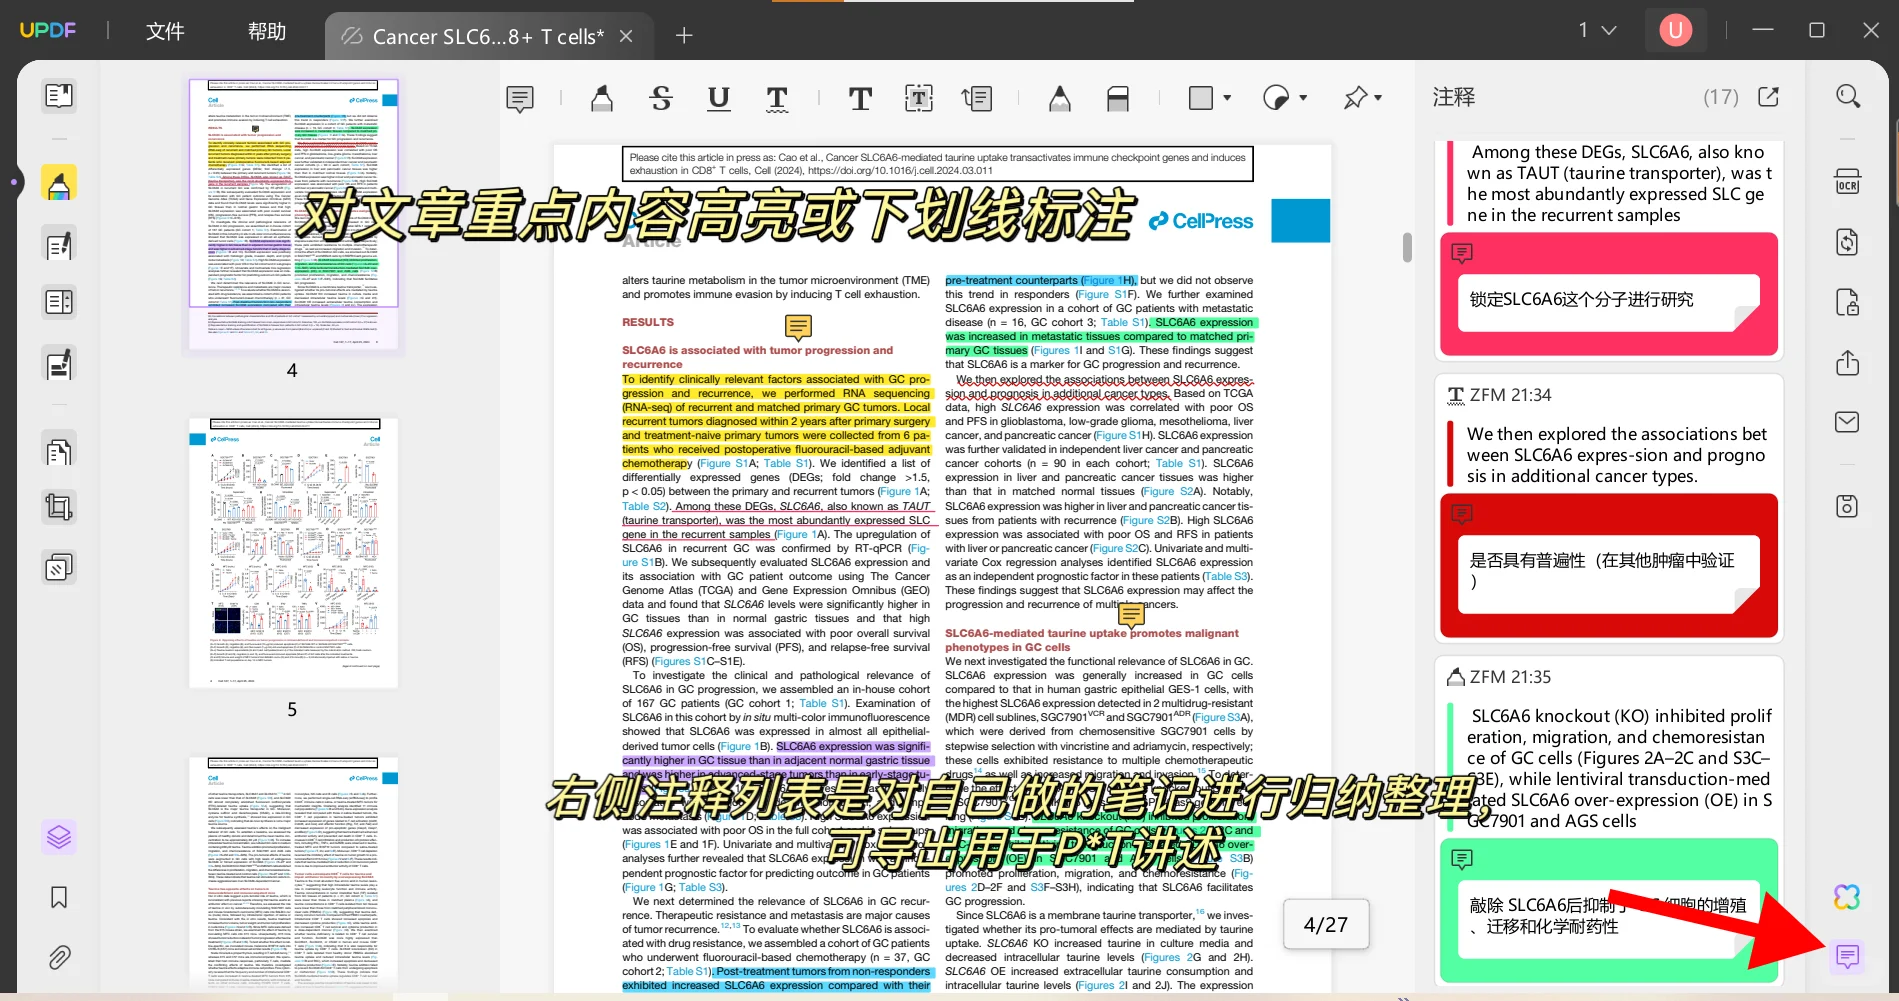
Task: Open the convert PDF icon in right sidebar
Action: 1848,242
